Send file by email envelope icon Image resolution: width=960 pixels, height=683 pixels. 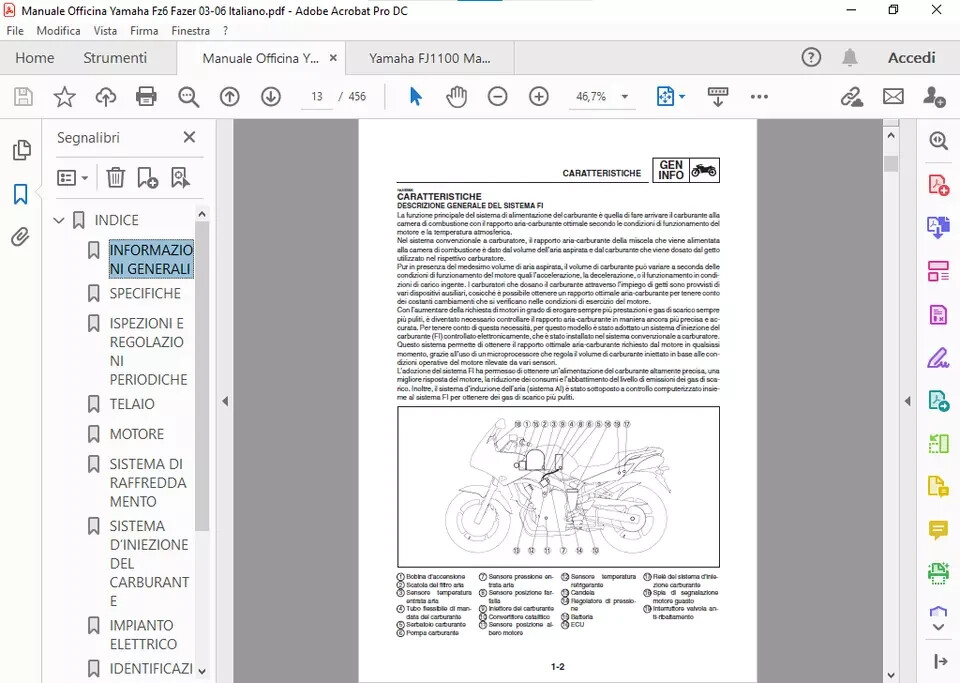pos(893,97)
